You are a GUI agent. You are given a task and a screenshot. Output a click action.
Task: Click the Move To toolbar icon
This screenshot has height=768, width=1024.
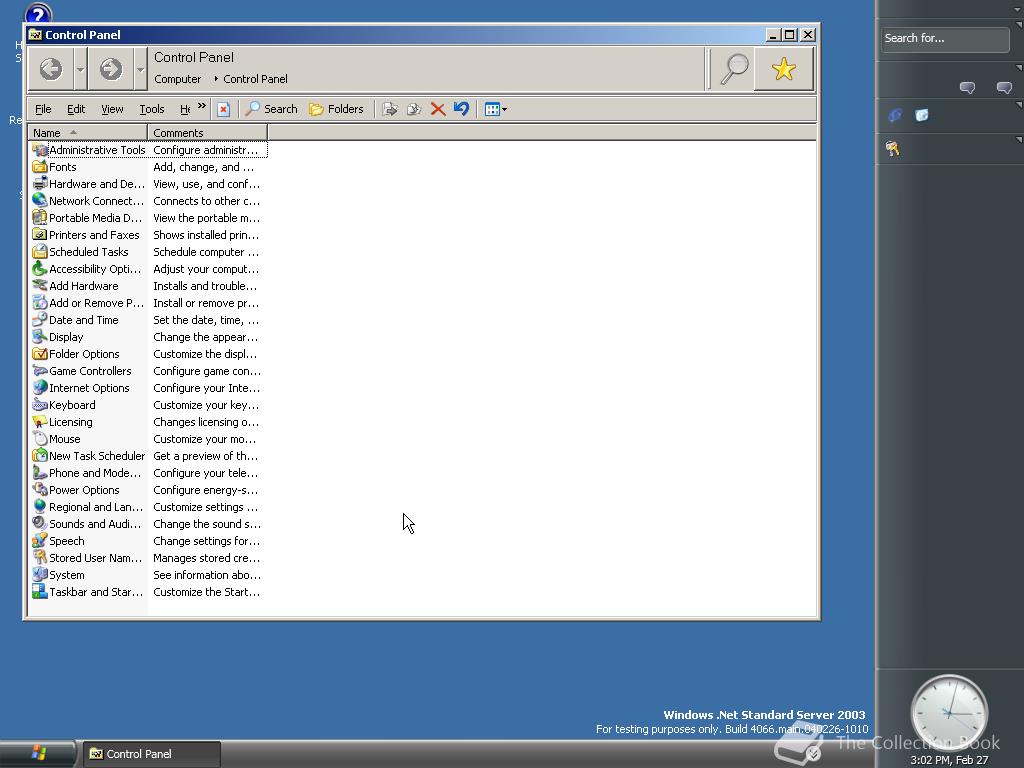click(390, 109)
